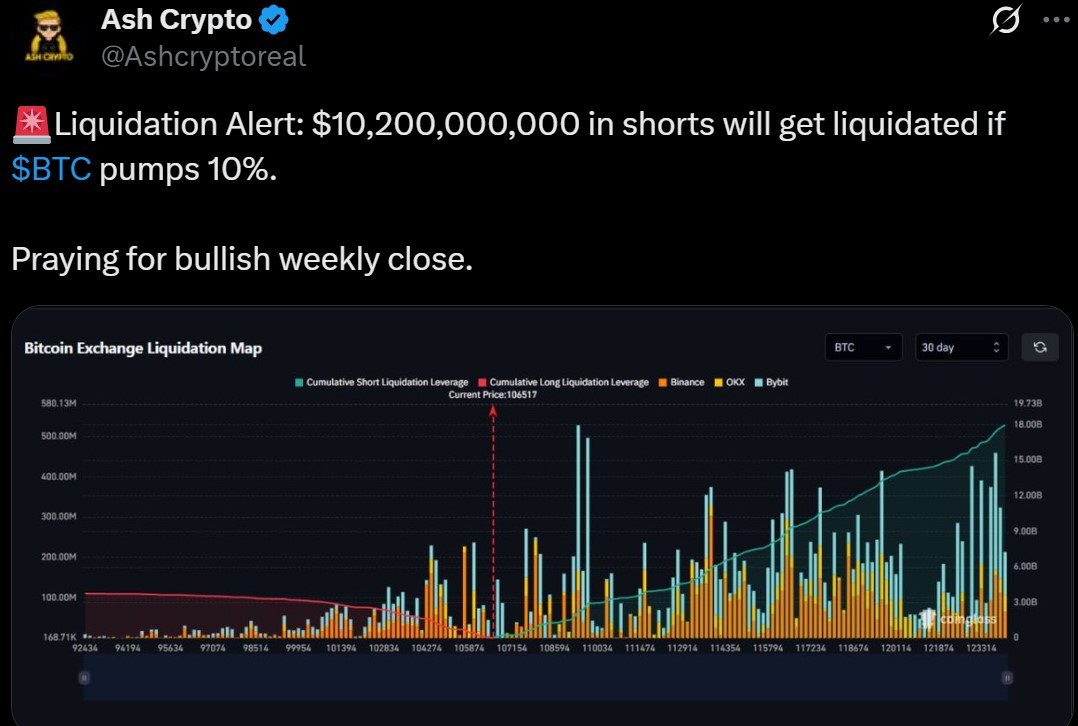Open the @Ashcryptoreal handle link
The image size is (1078, 726).
pyautogui.click(x=203, y=56)
